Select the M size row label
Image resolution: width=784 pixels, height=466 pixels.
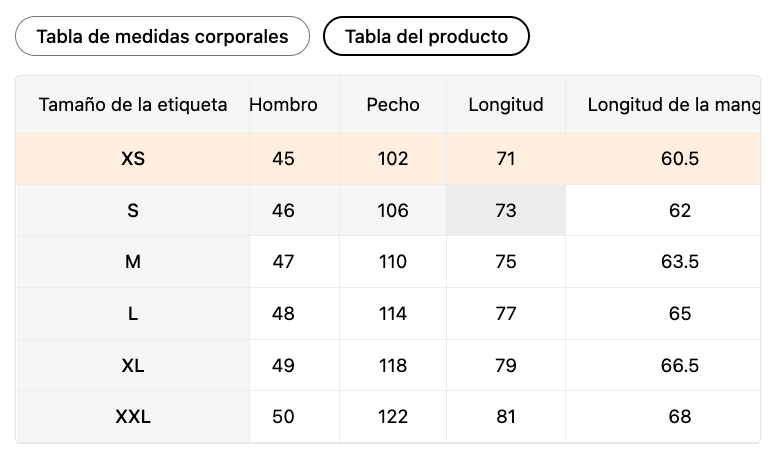point(133,262)
